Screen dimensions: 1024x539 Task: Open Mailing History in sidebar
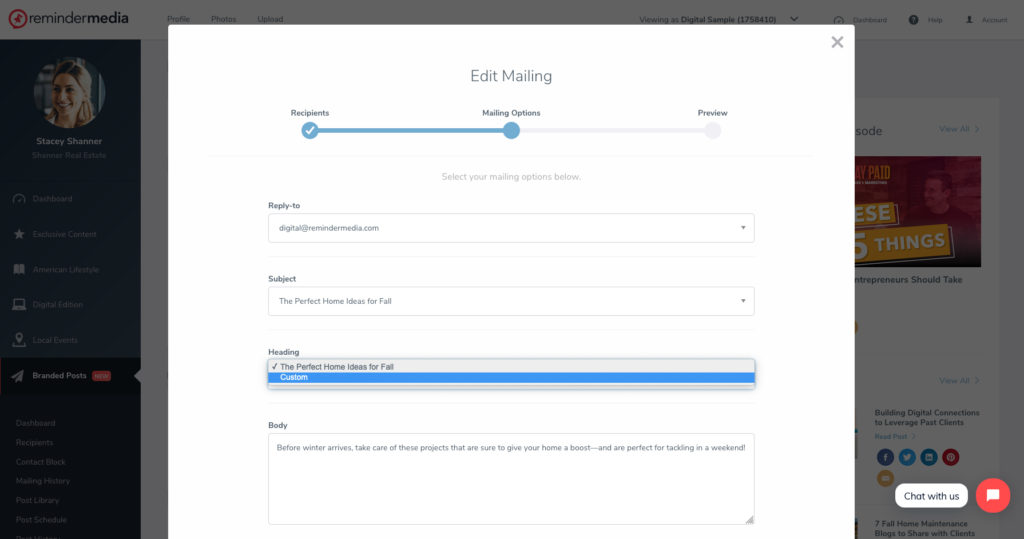[43, 481]
